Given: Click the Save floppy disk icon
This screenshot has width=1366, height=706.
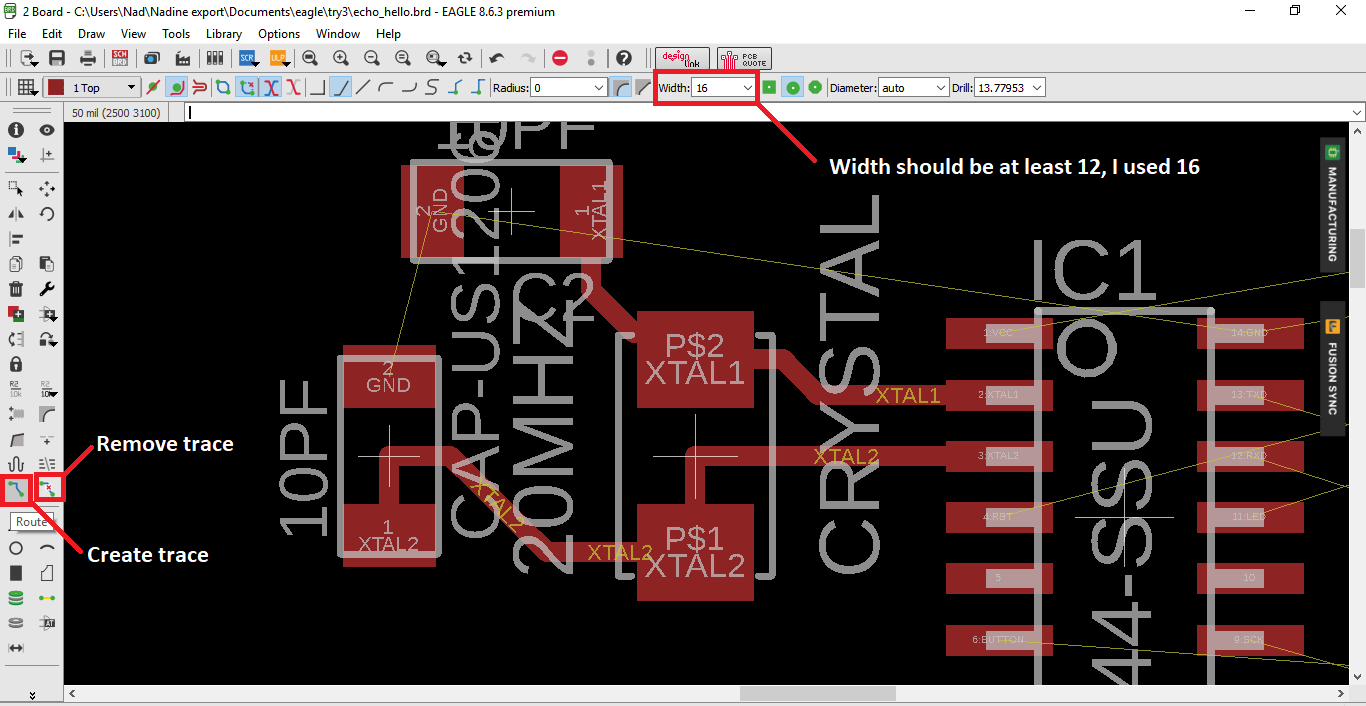Looking at the screenshot, I should coord(57,58).
